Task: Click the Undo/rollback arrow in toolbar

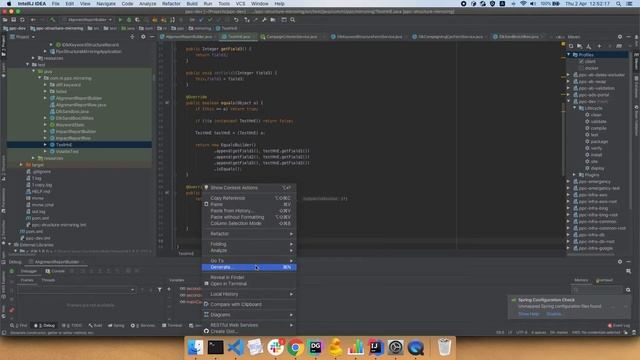Action: click(236, 20)
